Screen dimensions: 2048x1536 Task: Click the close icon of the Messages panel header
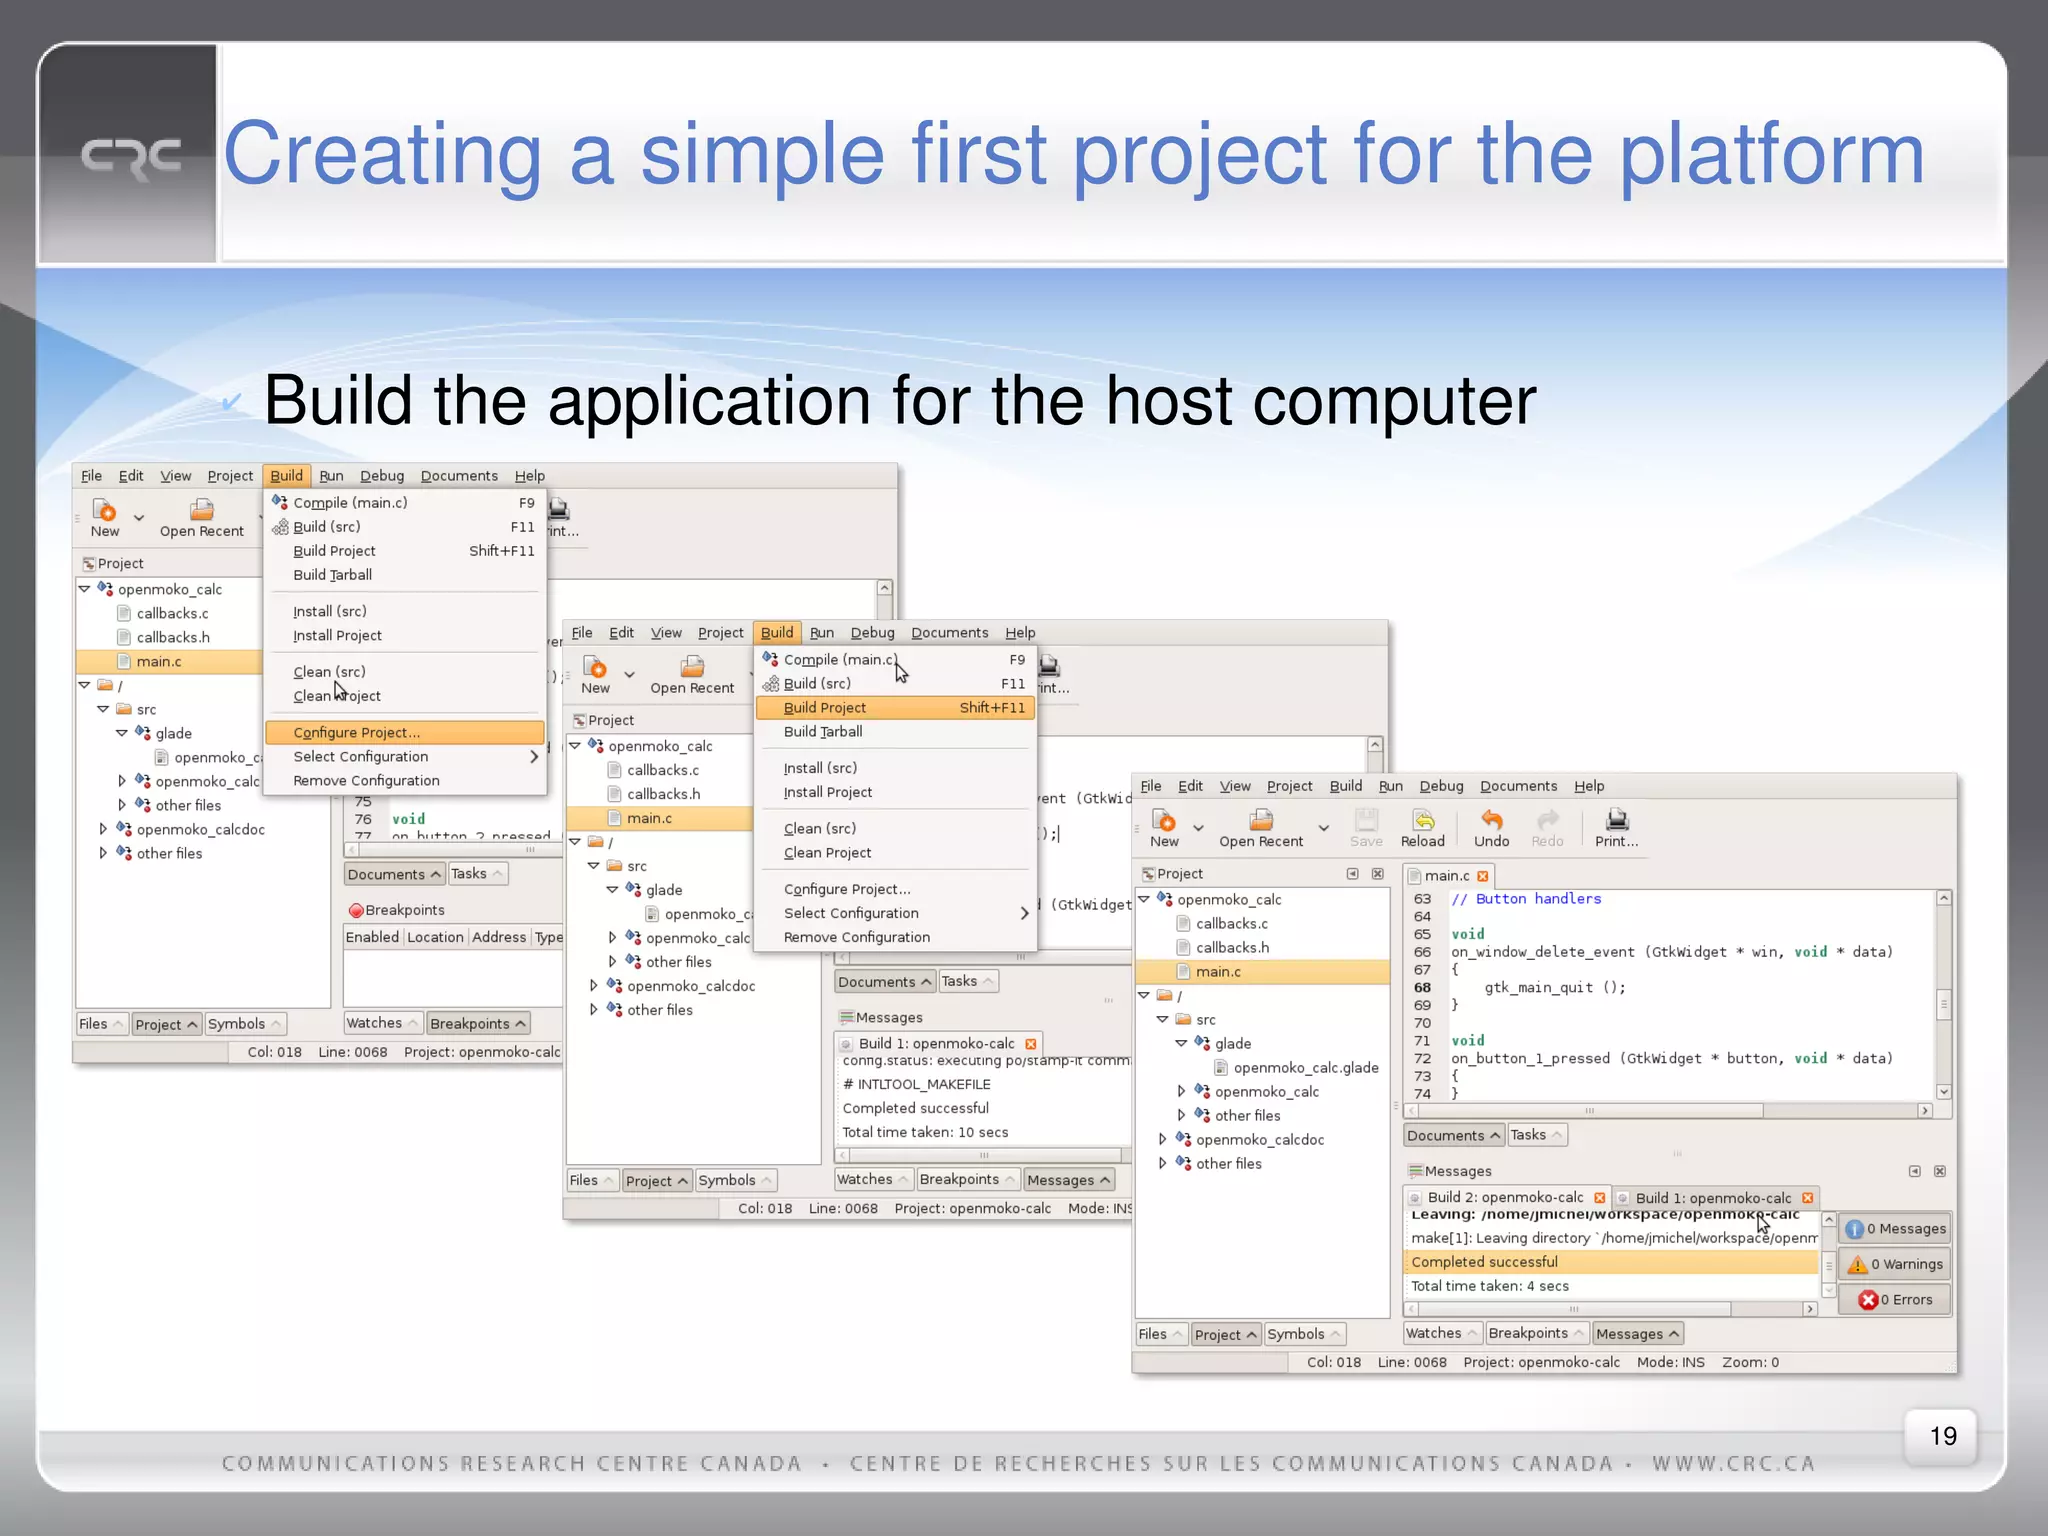[x=1939, y=1171]
